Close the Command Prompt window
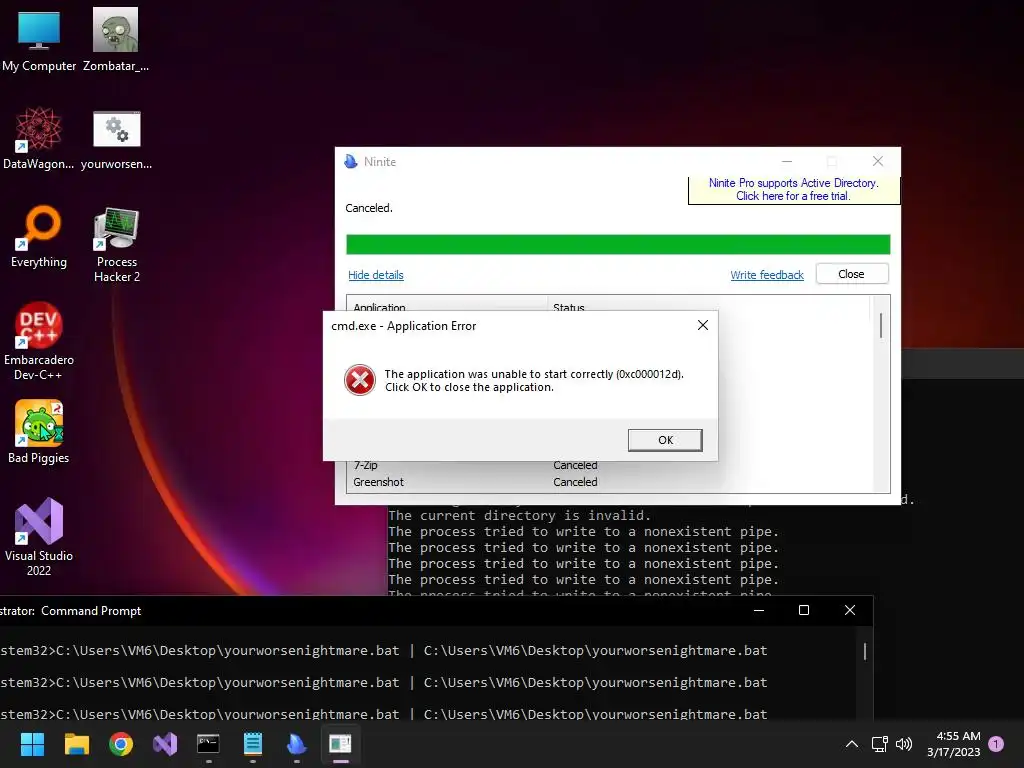 [850, 610]
